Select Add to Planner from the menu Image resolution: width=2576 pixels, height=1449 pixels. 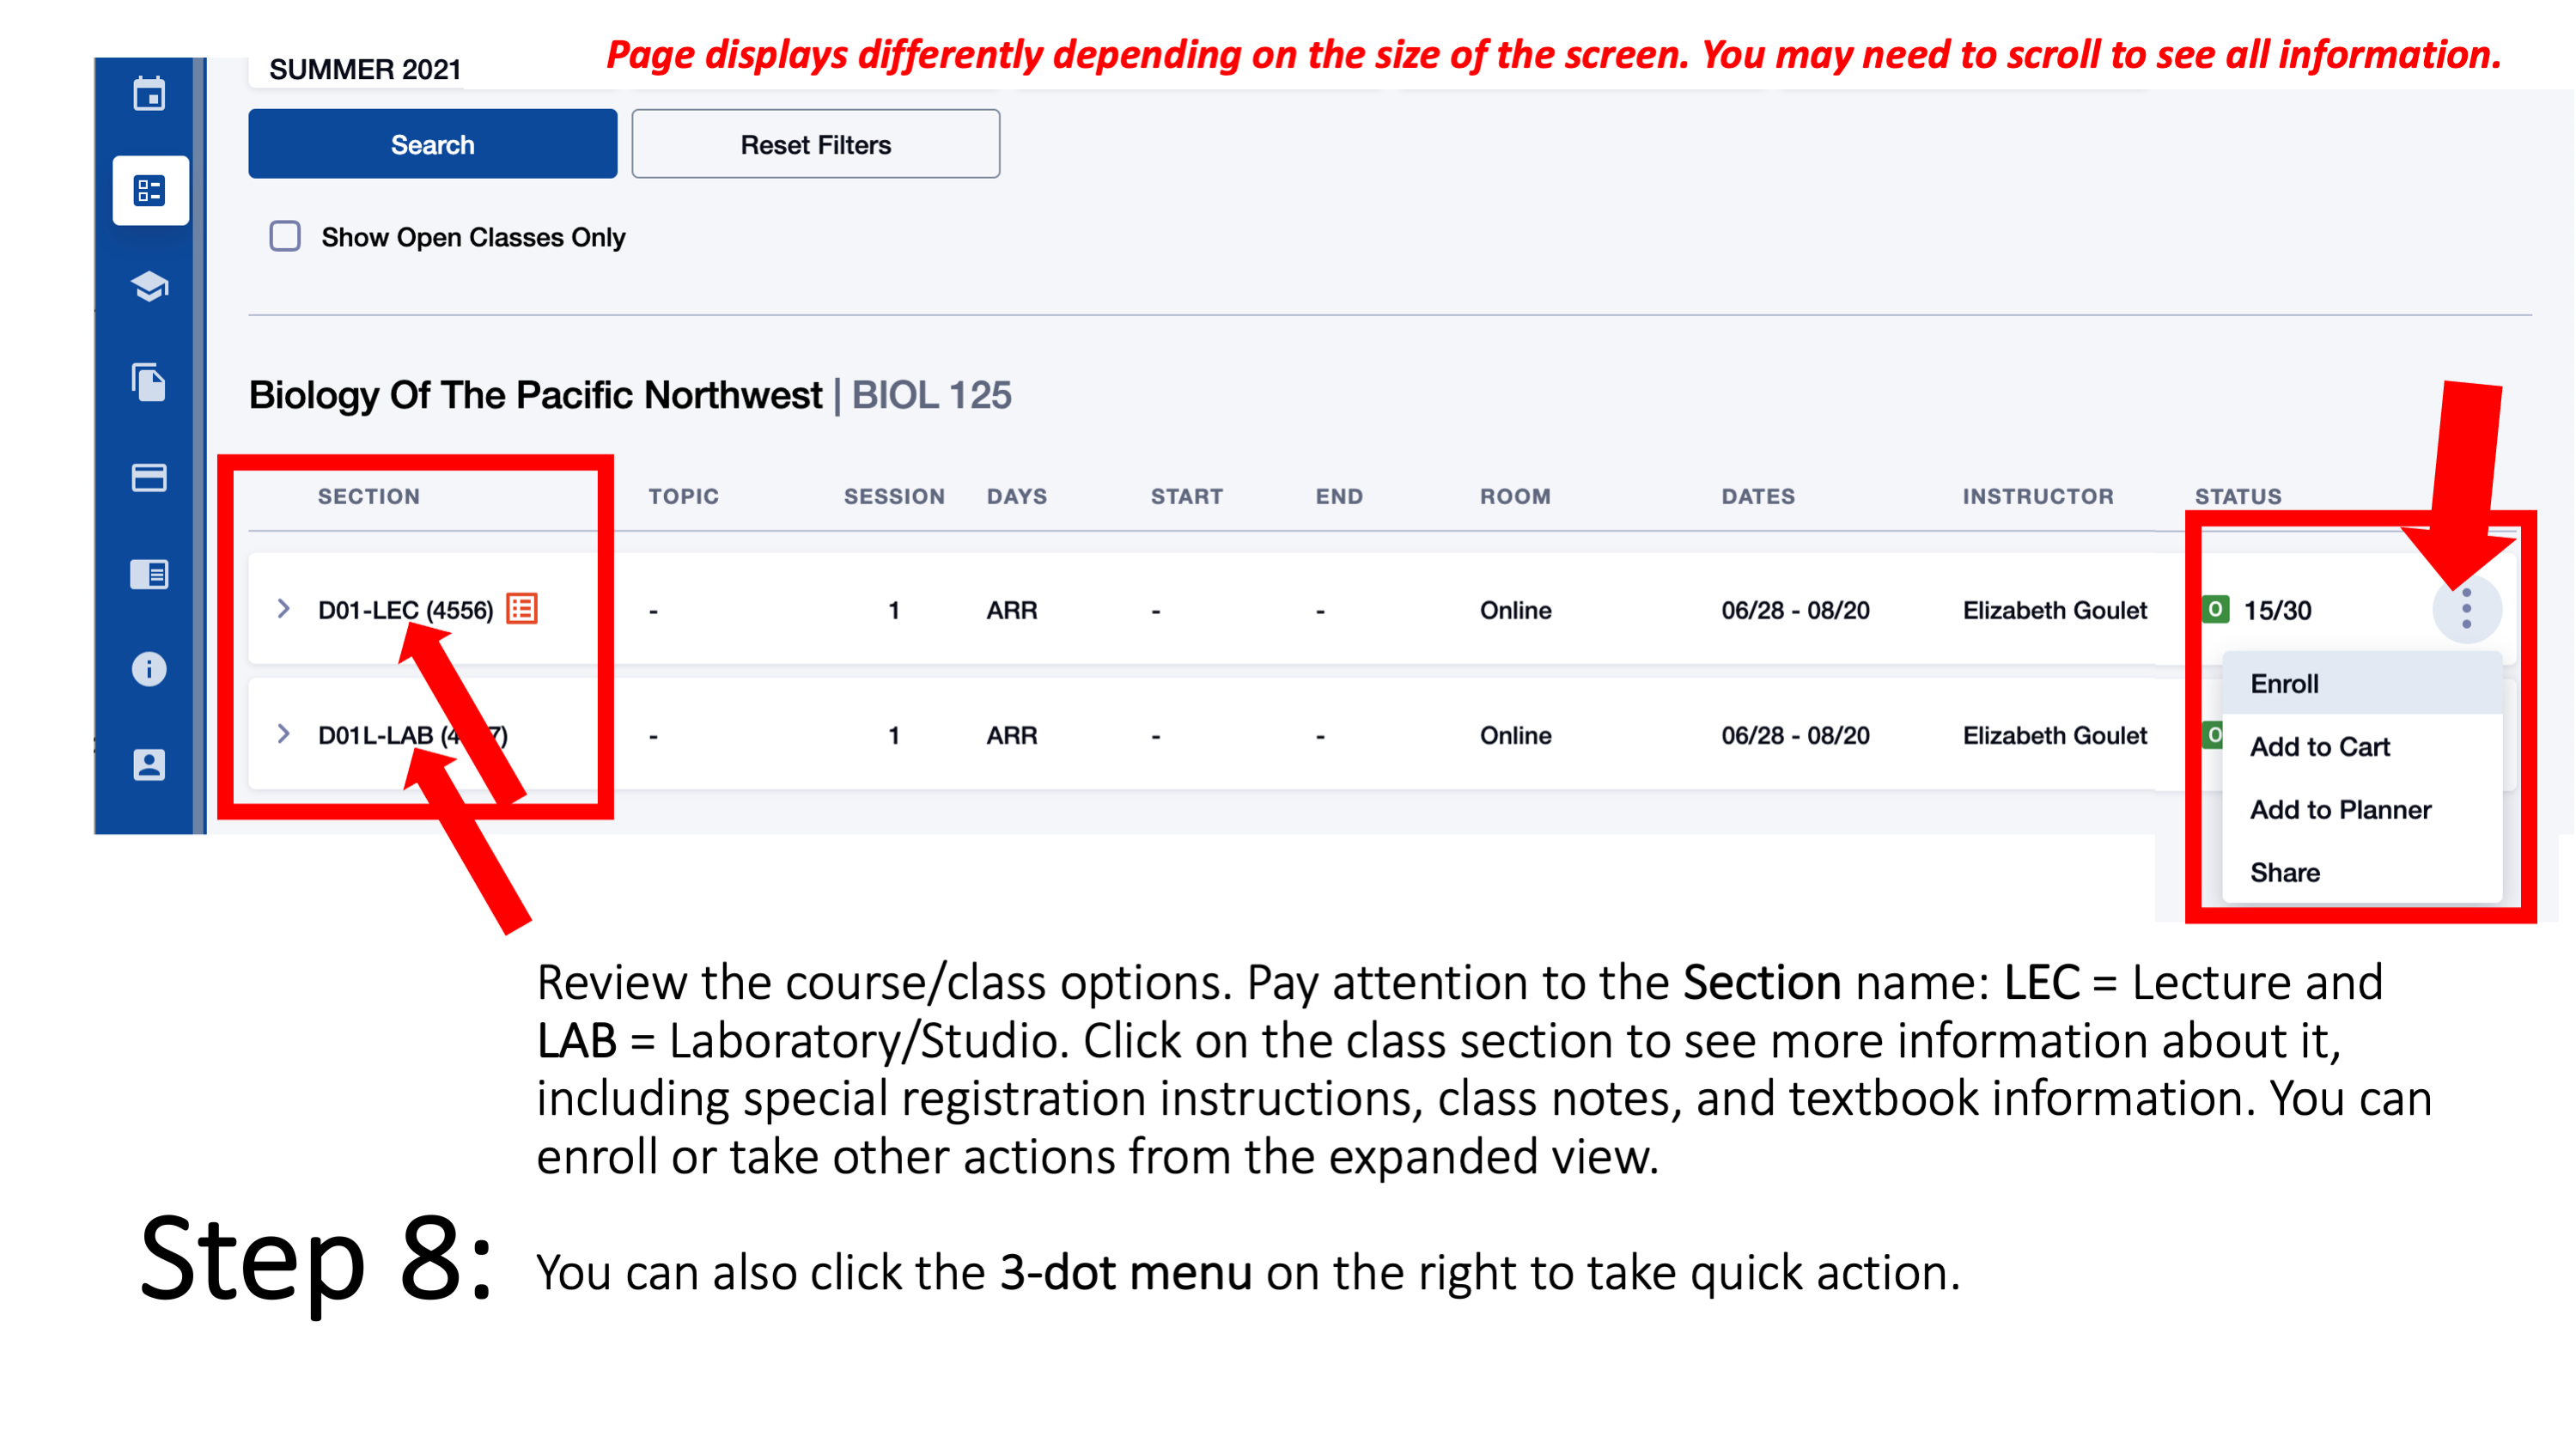pos(2341,808)
